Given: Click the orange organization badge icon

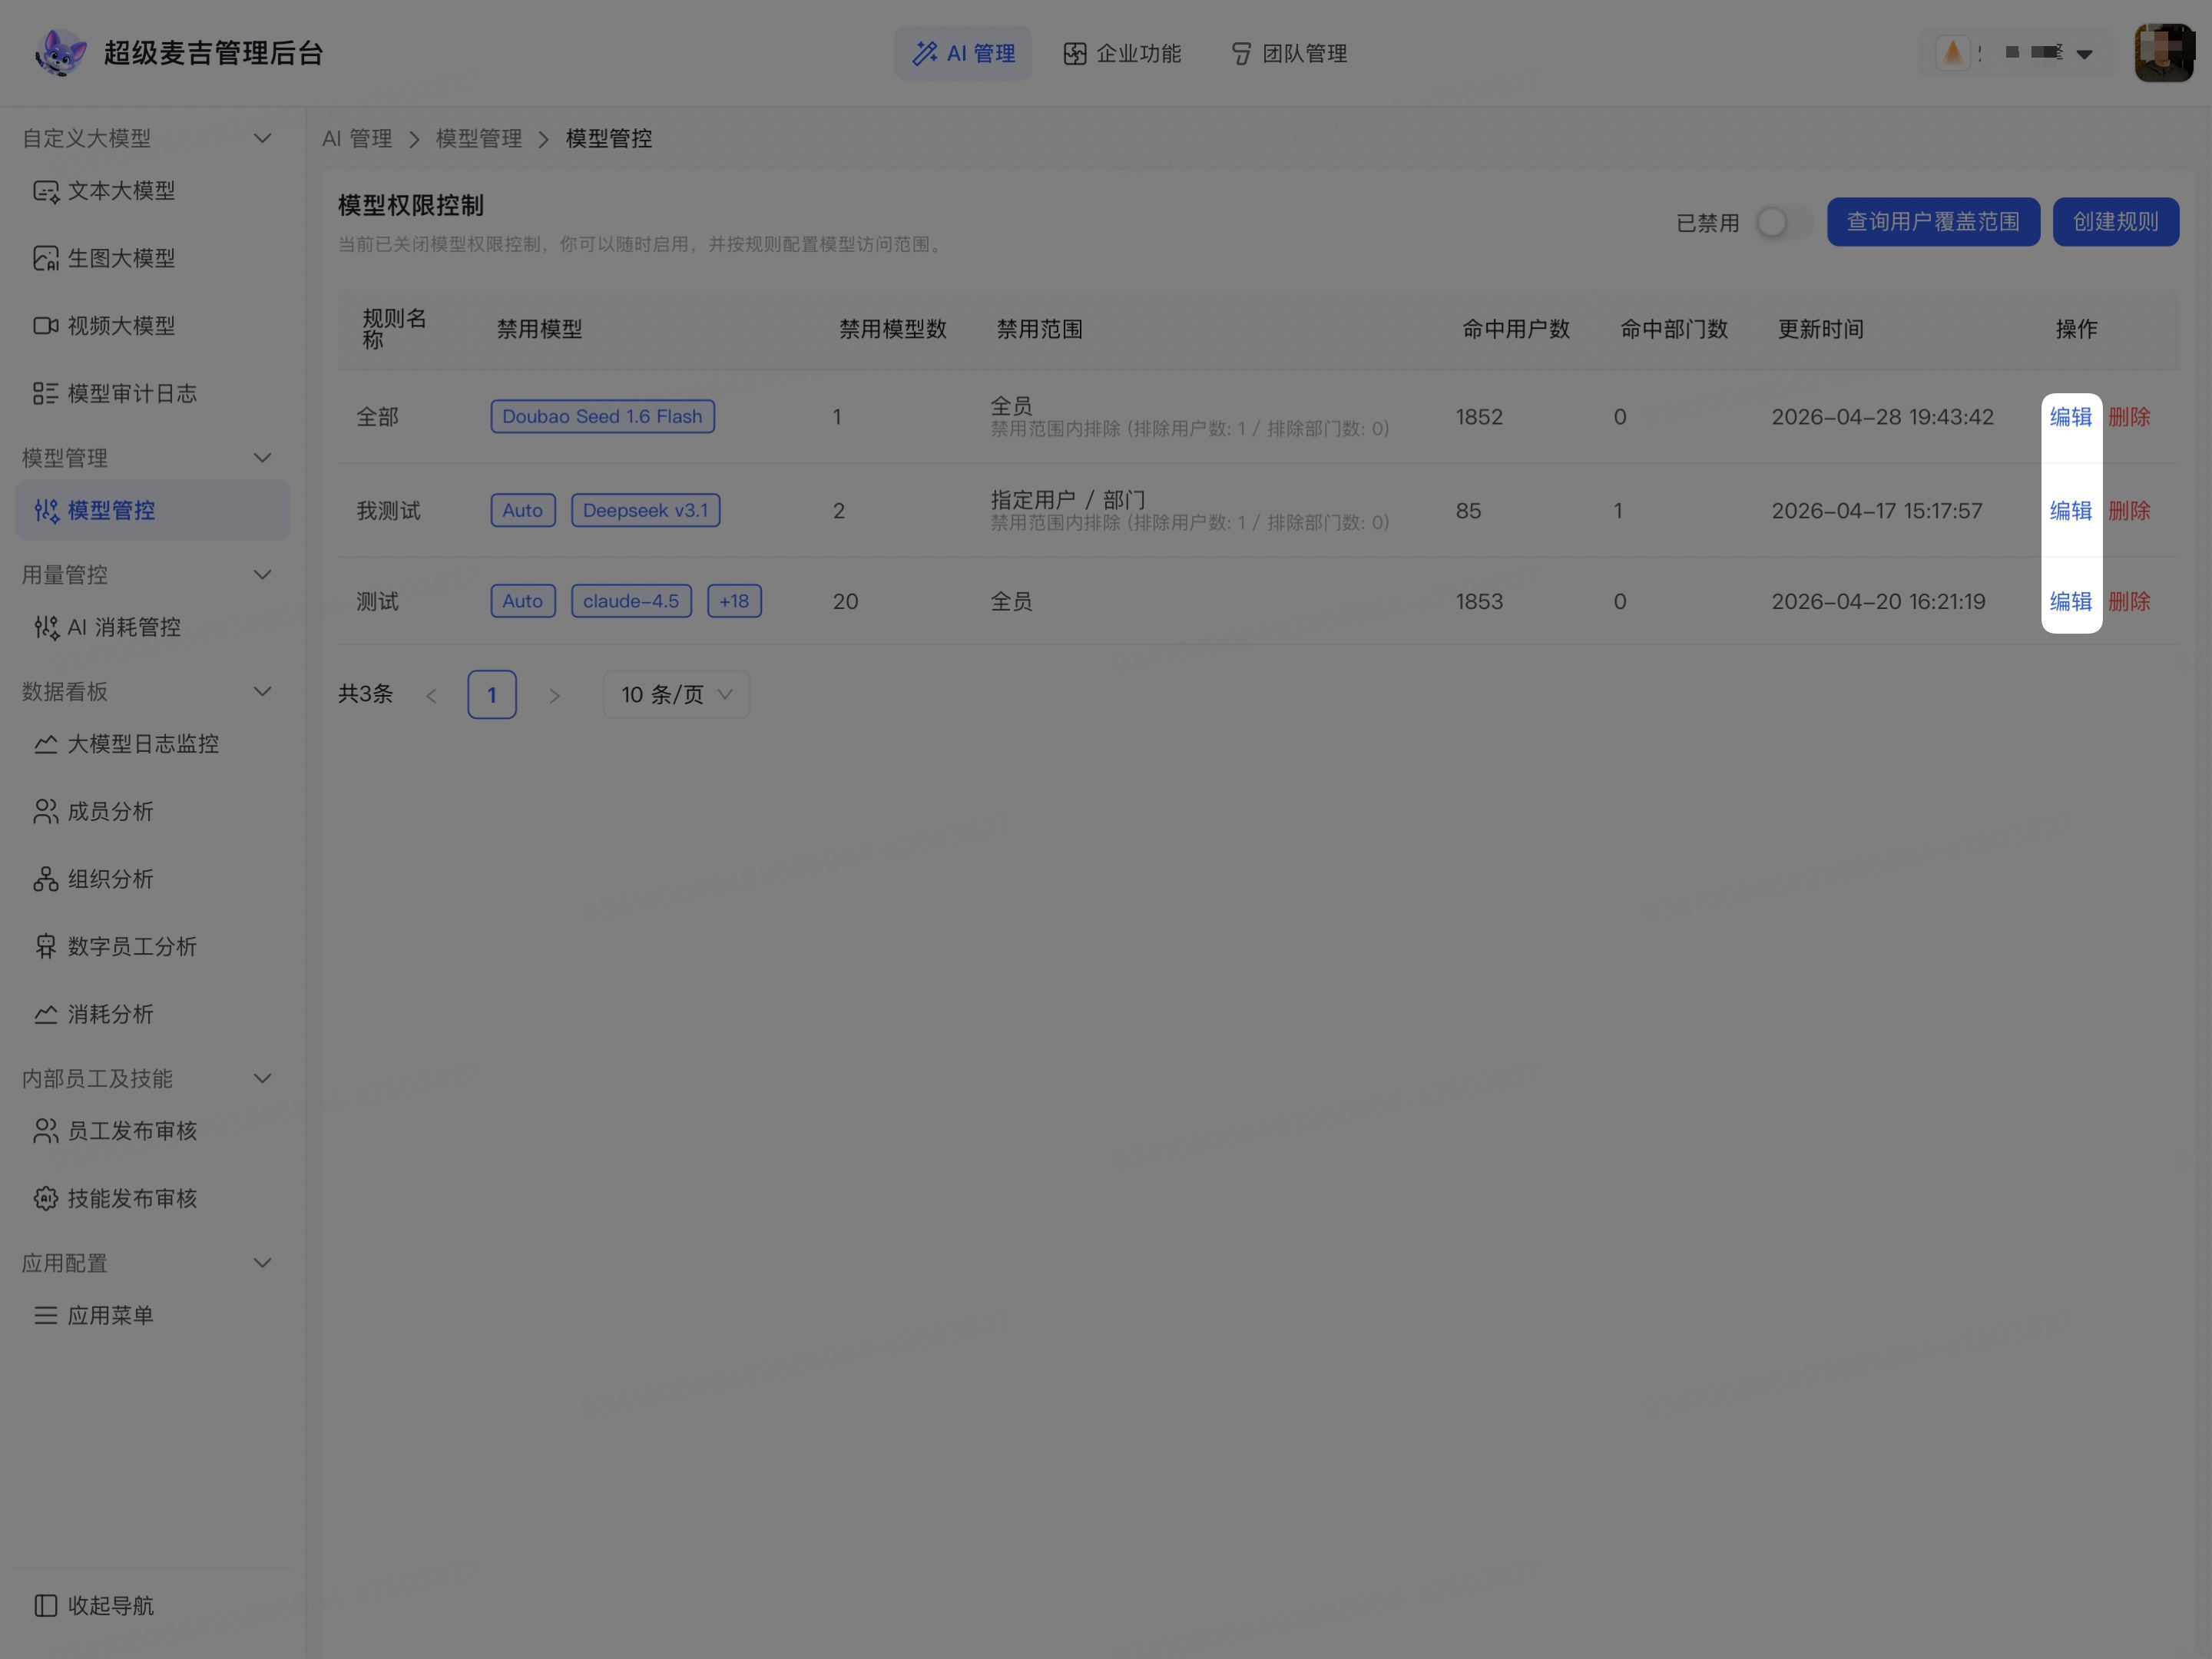Looking at the screenshot, I should coord(1953,52).
